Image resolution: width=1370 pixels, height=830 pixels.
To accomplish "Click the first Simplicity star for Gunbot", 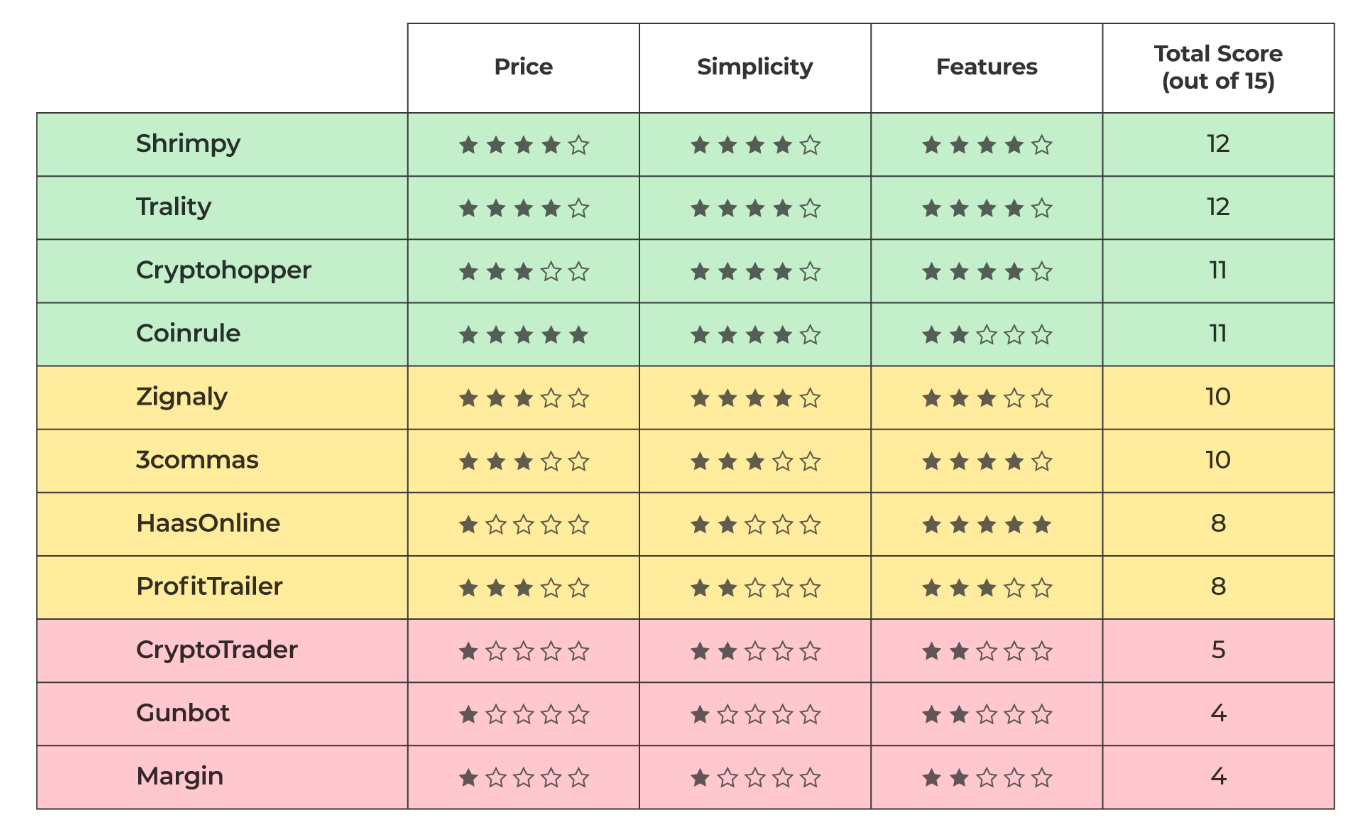I will tap(700, 714).
